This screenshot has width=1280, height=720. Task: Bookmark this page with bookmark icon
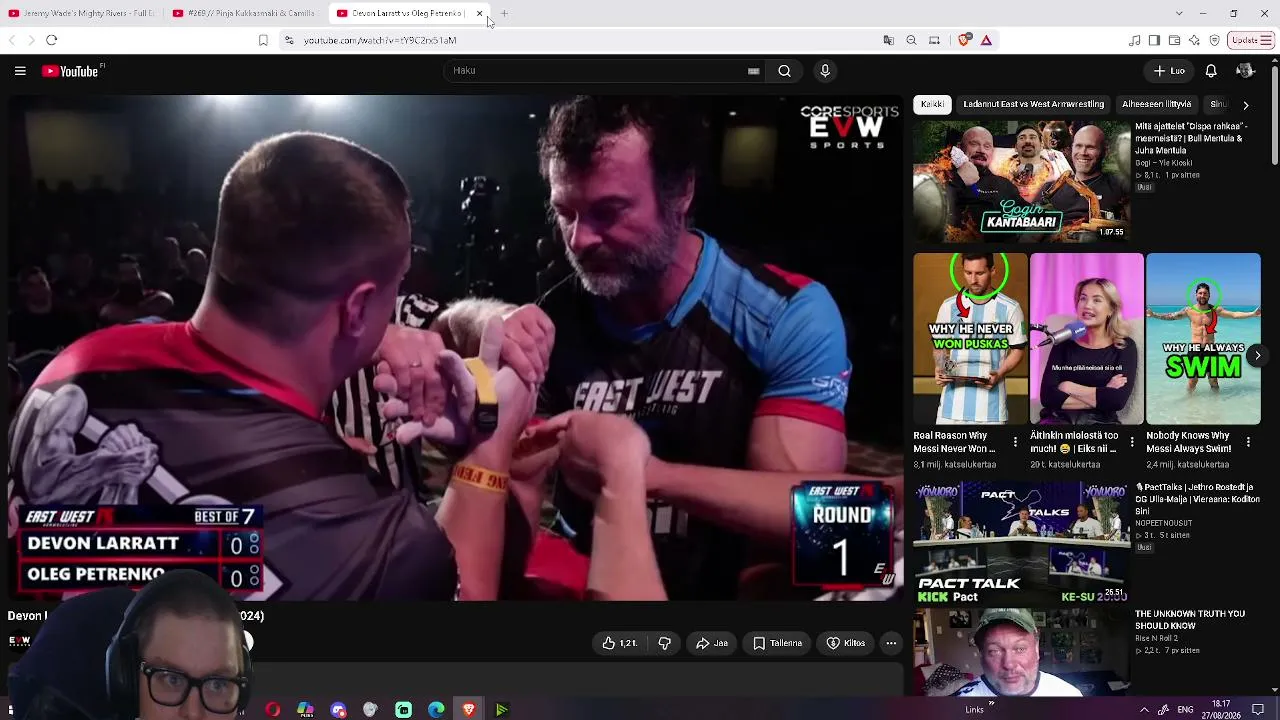pos(263,40)
